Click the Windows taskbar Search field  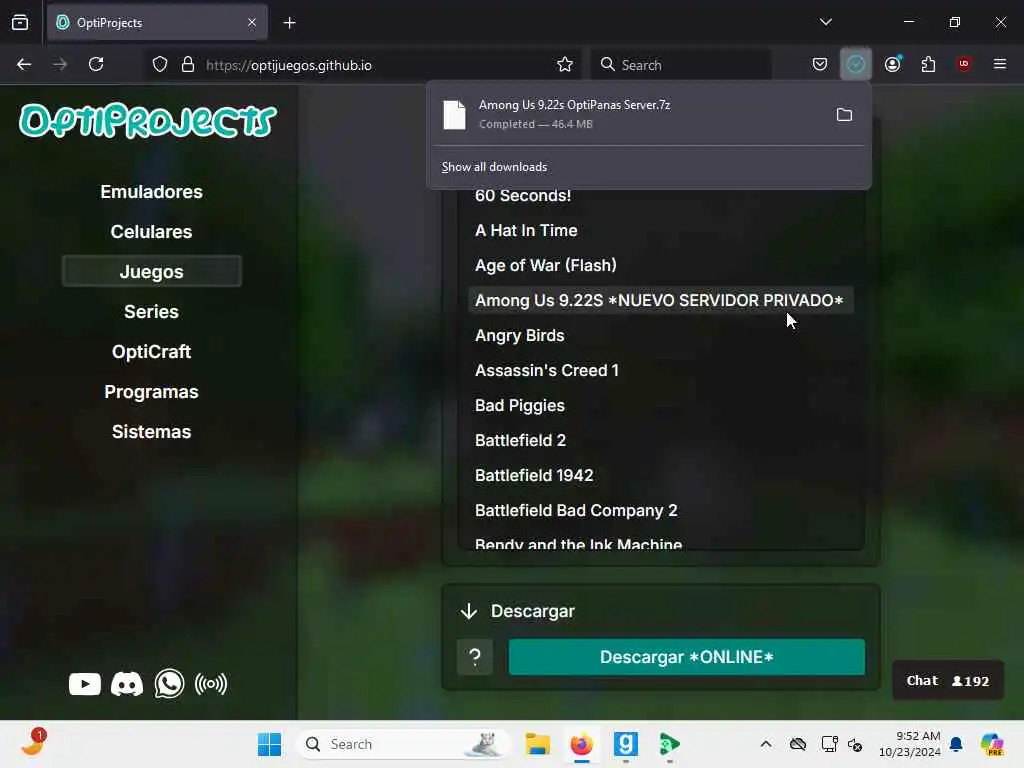(x=404, y=744)
